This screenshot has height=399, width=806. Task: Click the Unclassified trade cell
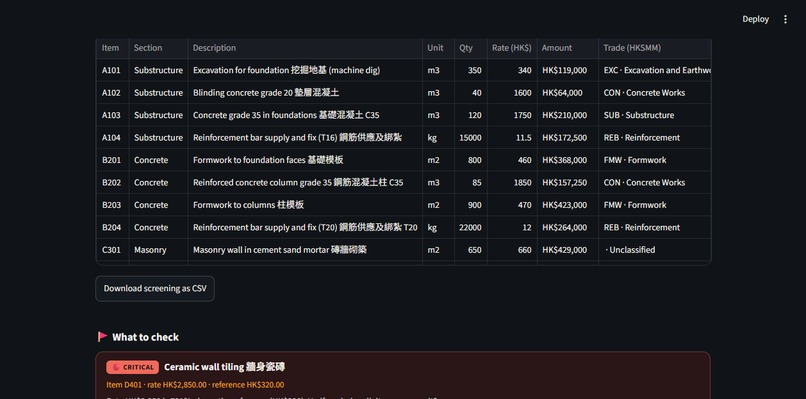pos(655,250)
